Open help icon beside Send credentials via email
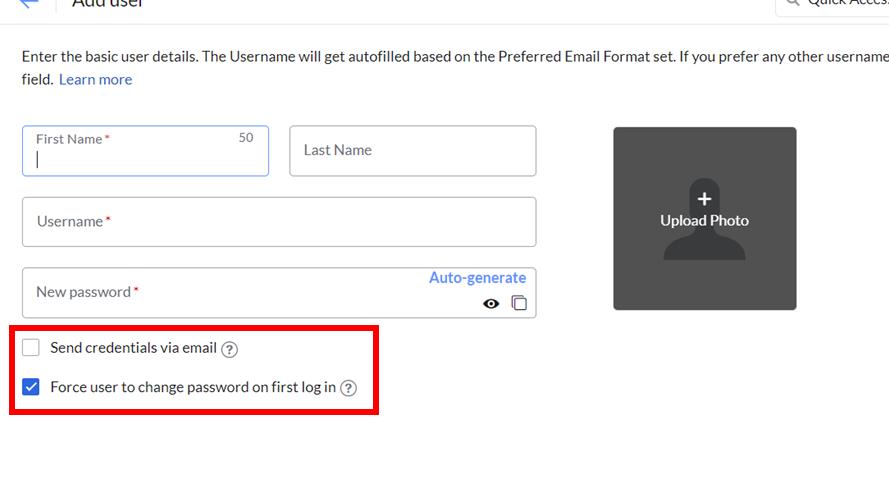Image resolution: width=889 pixels, height=489 pixels. pyautogui.click(x=229, y=349)
